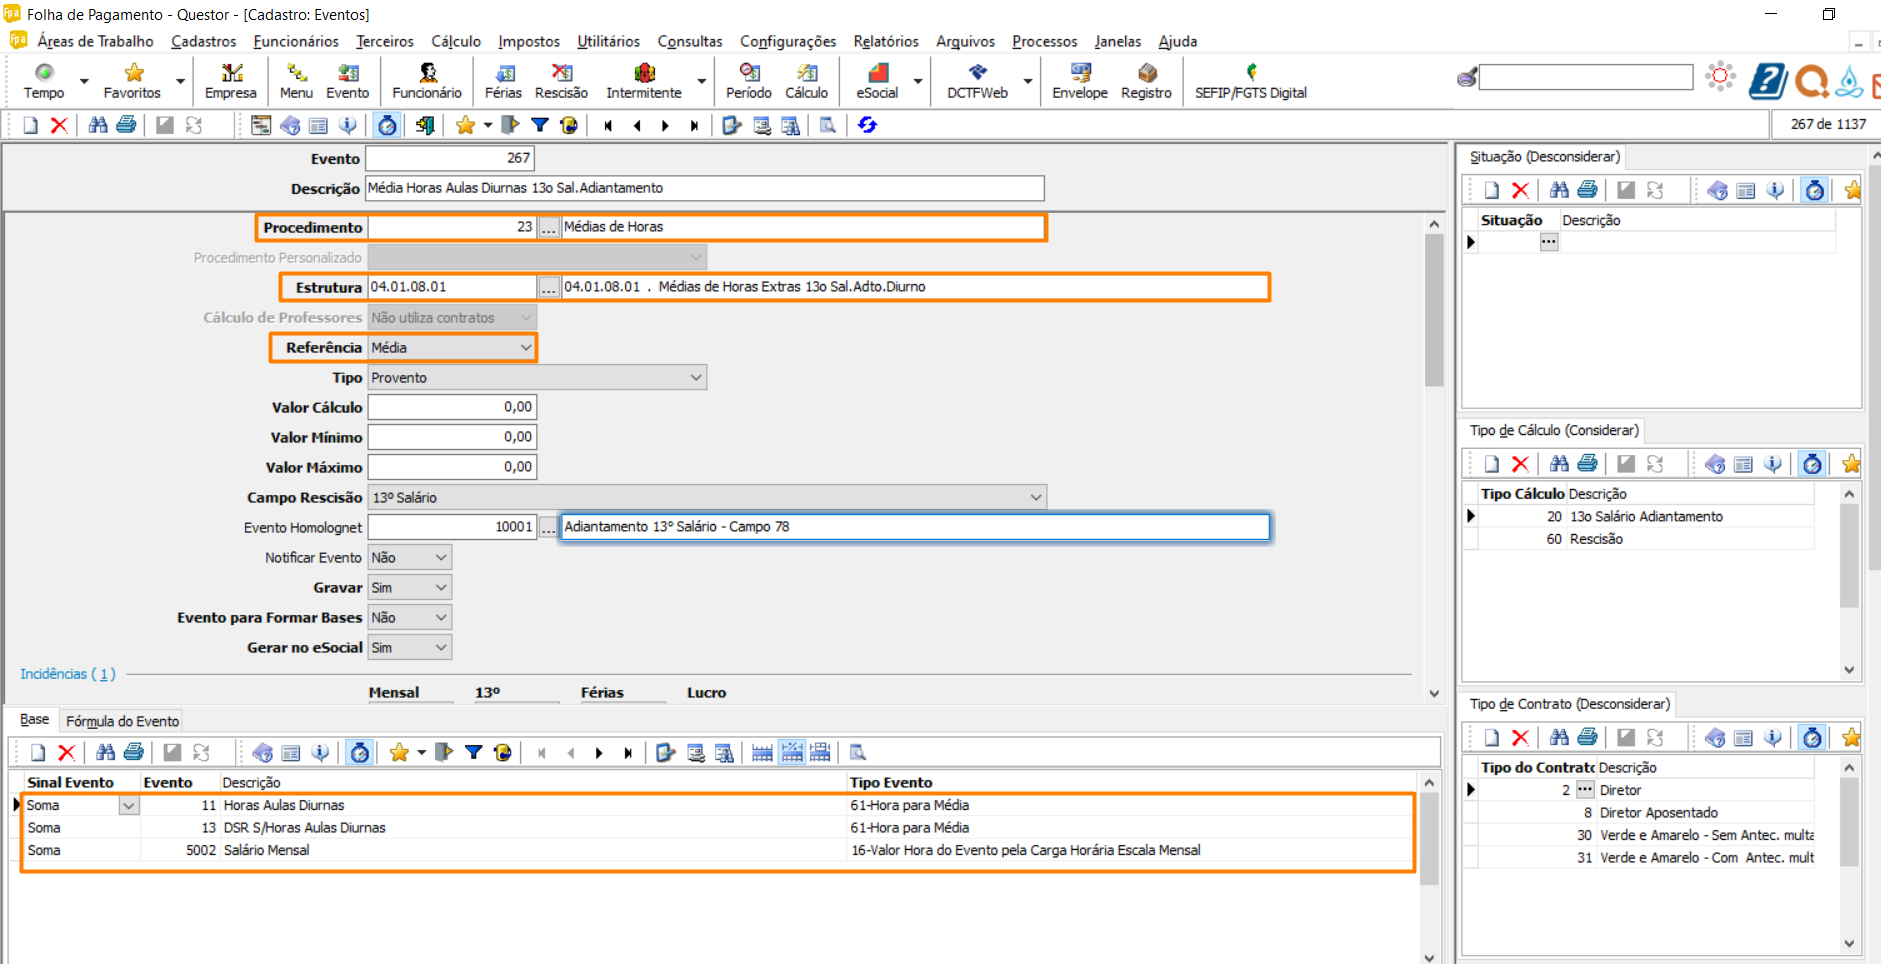Expand the Referência dropdown

(x=525, y=348)
